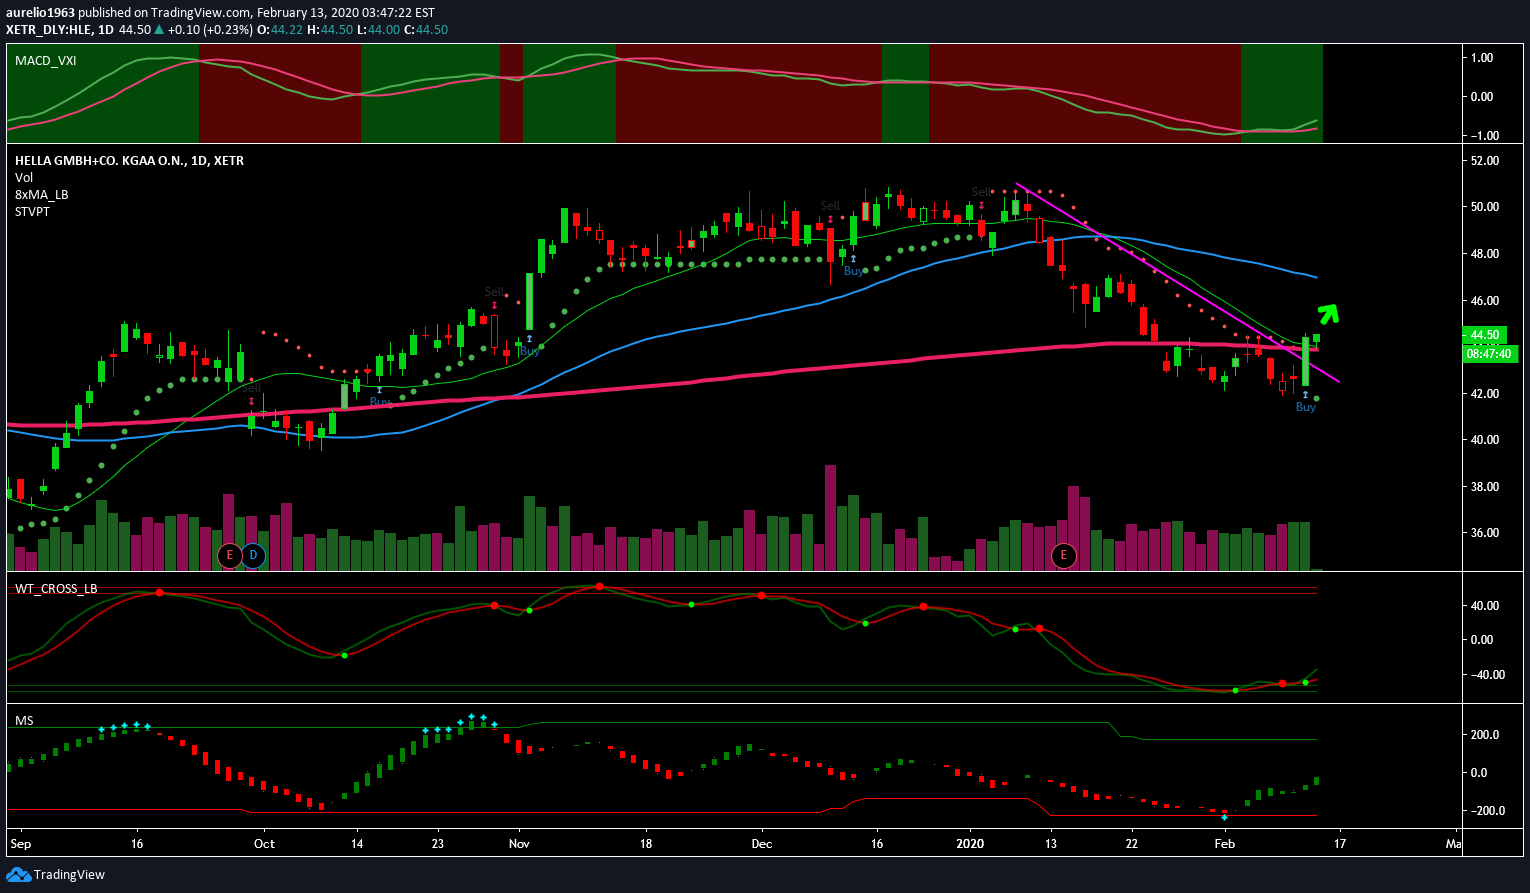Select the MACD_VXI indicator label
The image size is (1530, 893).
(46, 61)
